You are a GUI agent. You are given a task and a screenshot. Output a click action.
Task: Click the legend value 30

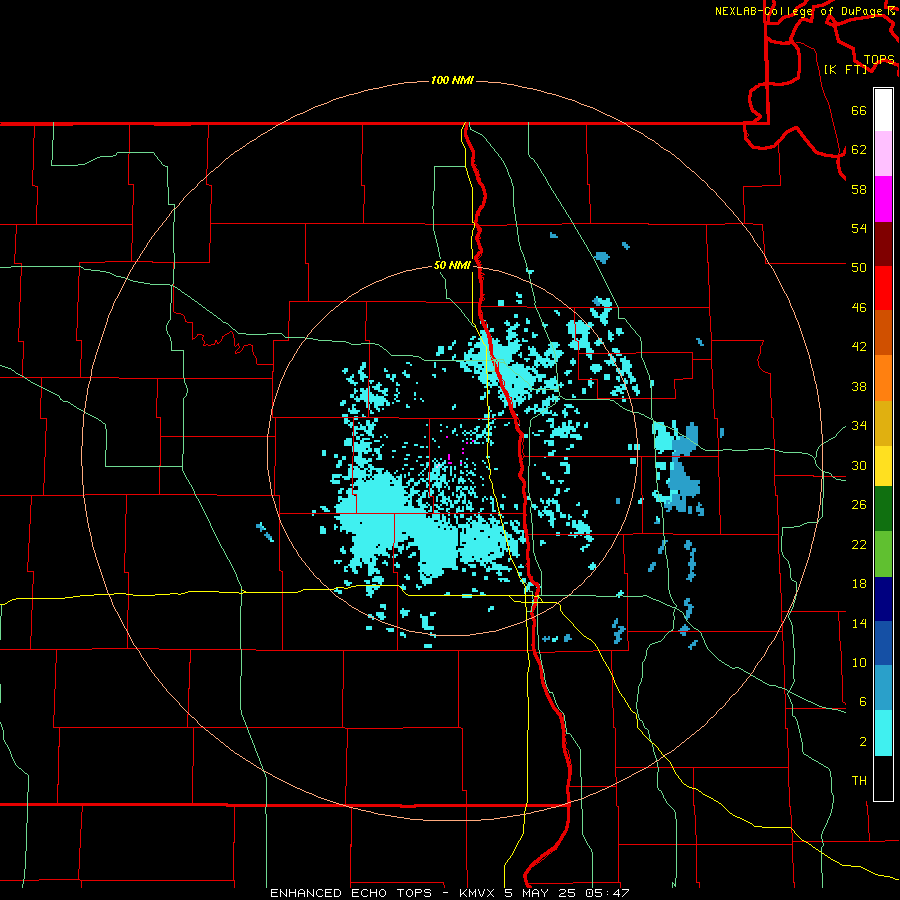point(859,465)
